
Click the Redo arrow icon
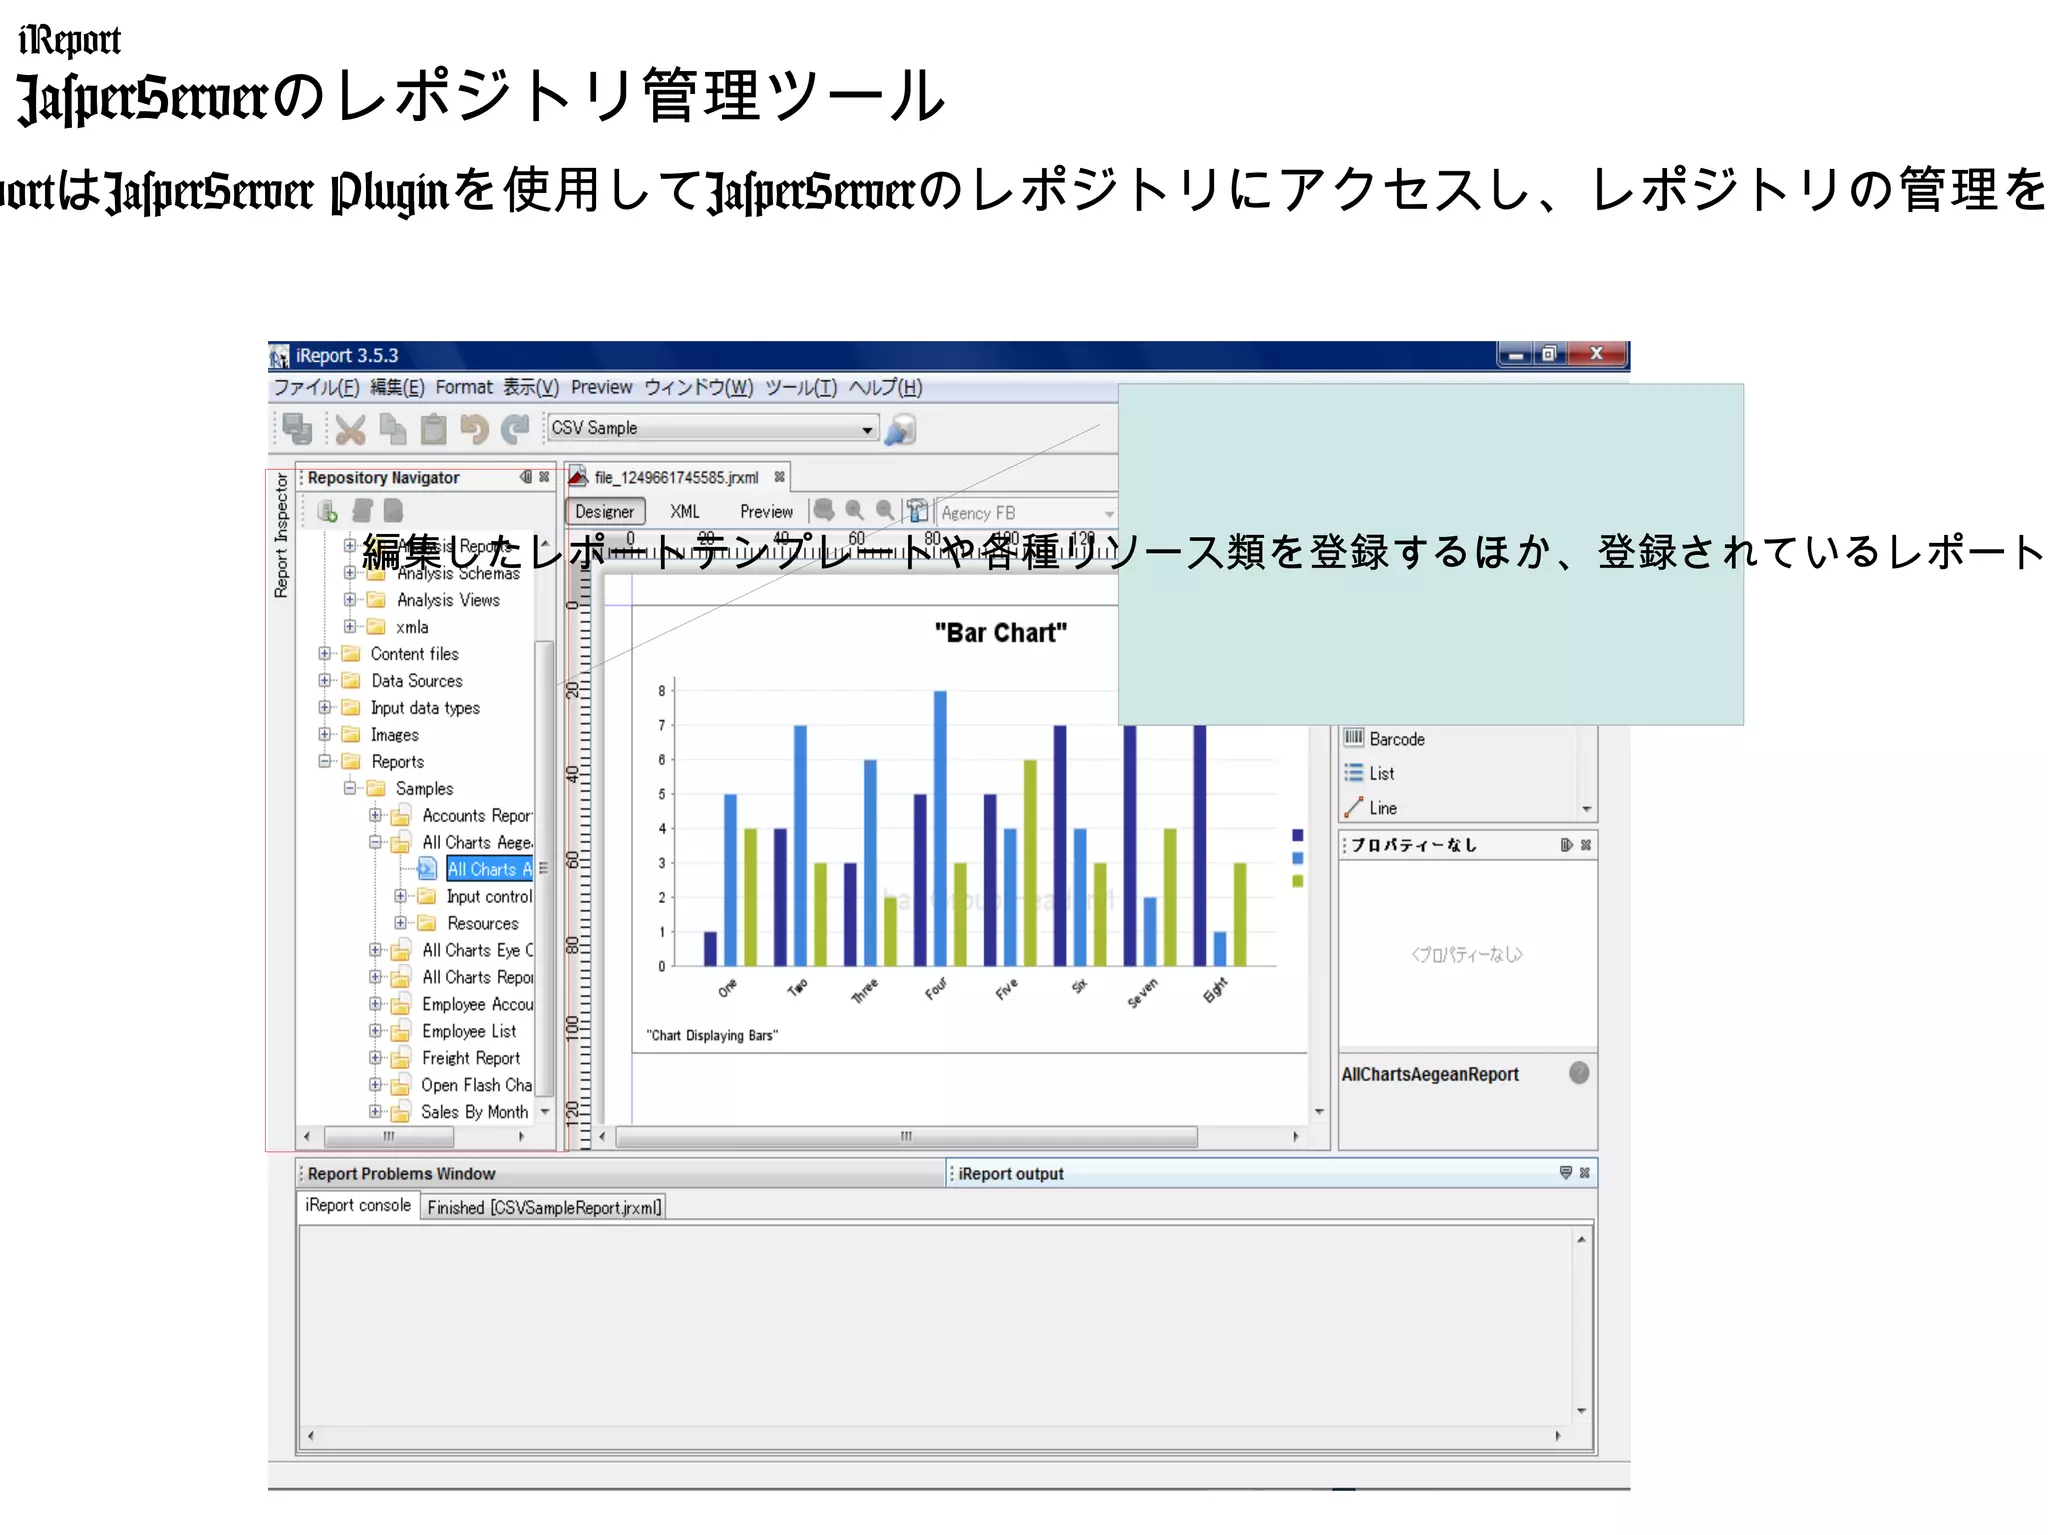[515, 429]
